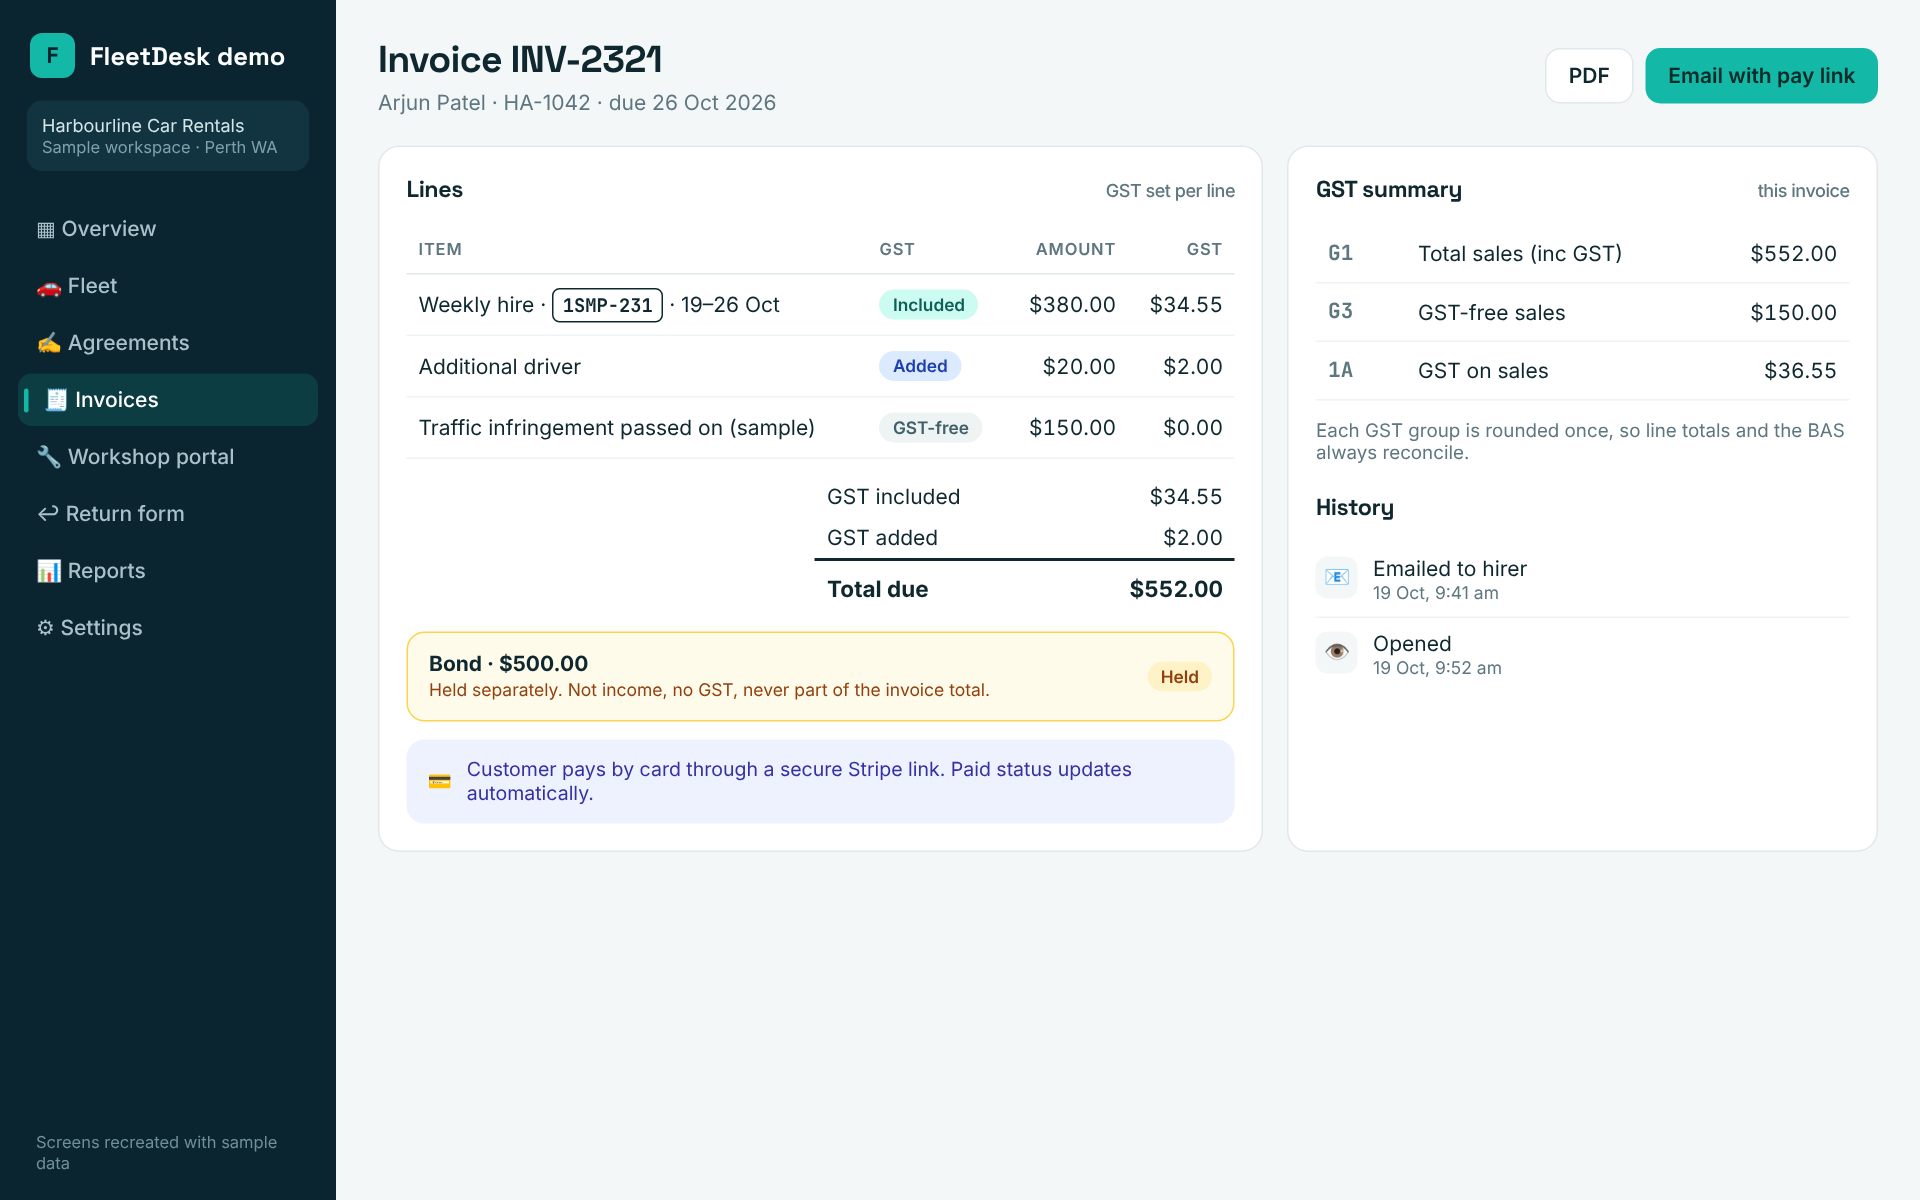Click the Weekly hire line item text
The width and height of the screenshot is (1920, 1200).
click(x=599, y=305)
